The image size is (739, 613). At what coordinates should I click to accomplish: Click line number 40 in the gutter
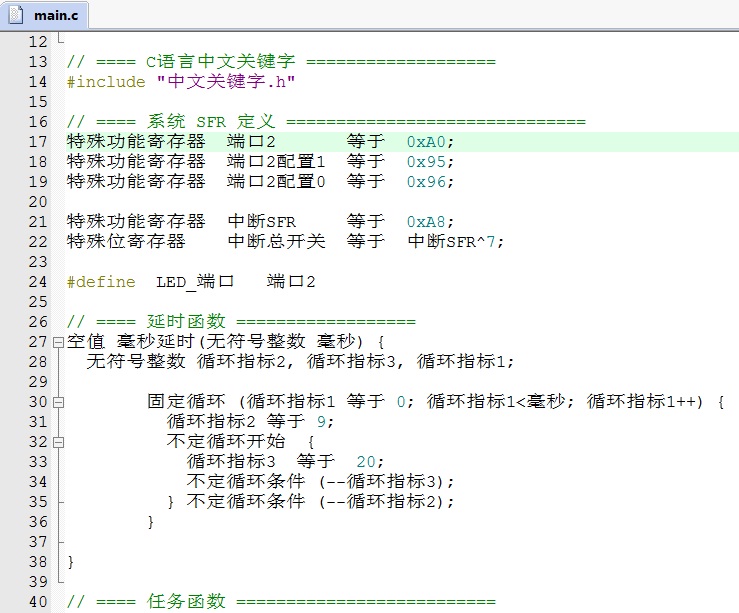click(38, 602)
